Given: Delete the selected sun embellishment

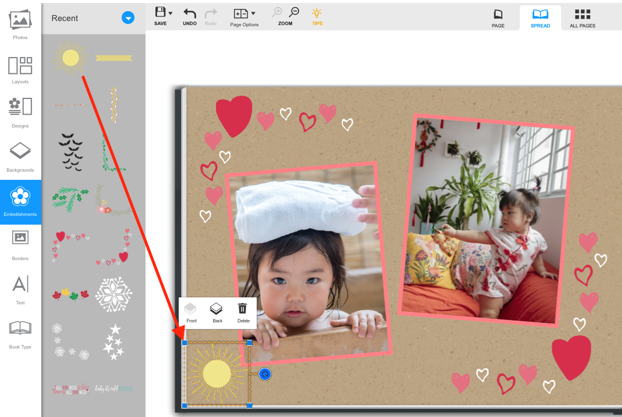Looking at the screenshot, I should (x=243, y=312).
